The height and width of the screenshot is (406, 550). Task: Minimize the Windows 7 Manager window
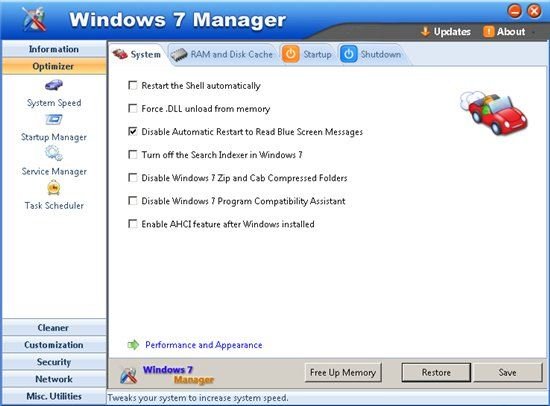515,11
